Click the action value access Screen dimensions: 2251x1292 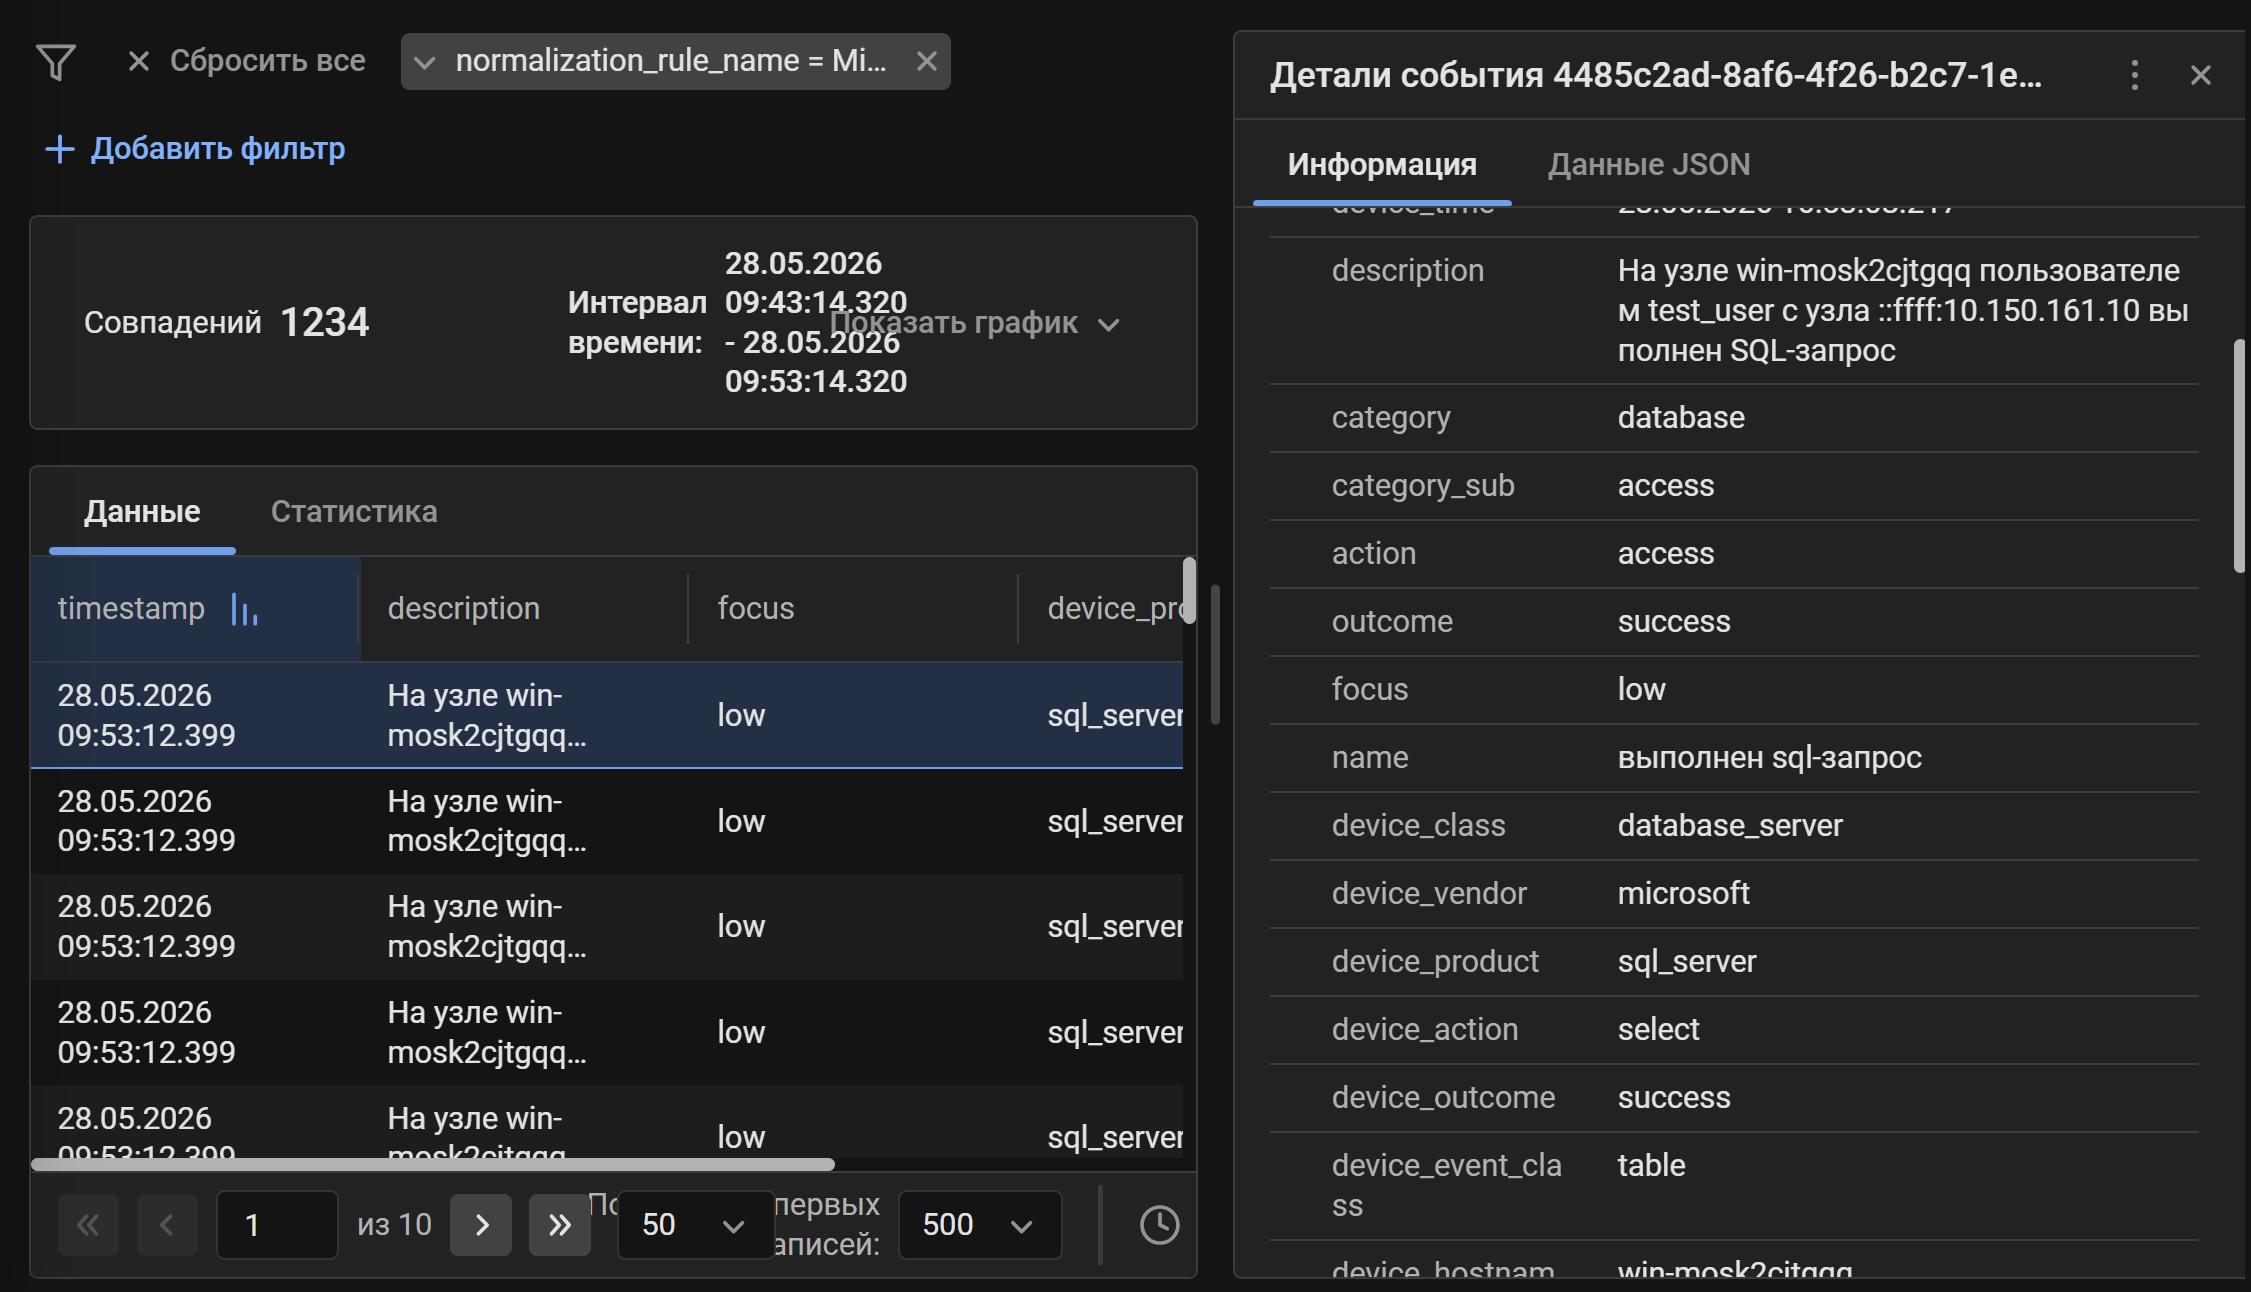coord(1666,554)
